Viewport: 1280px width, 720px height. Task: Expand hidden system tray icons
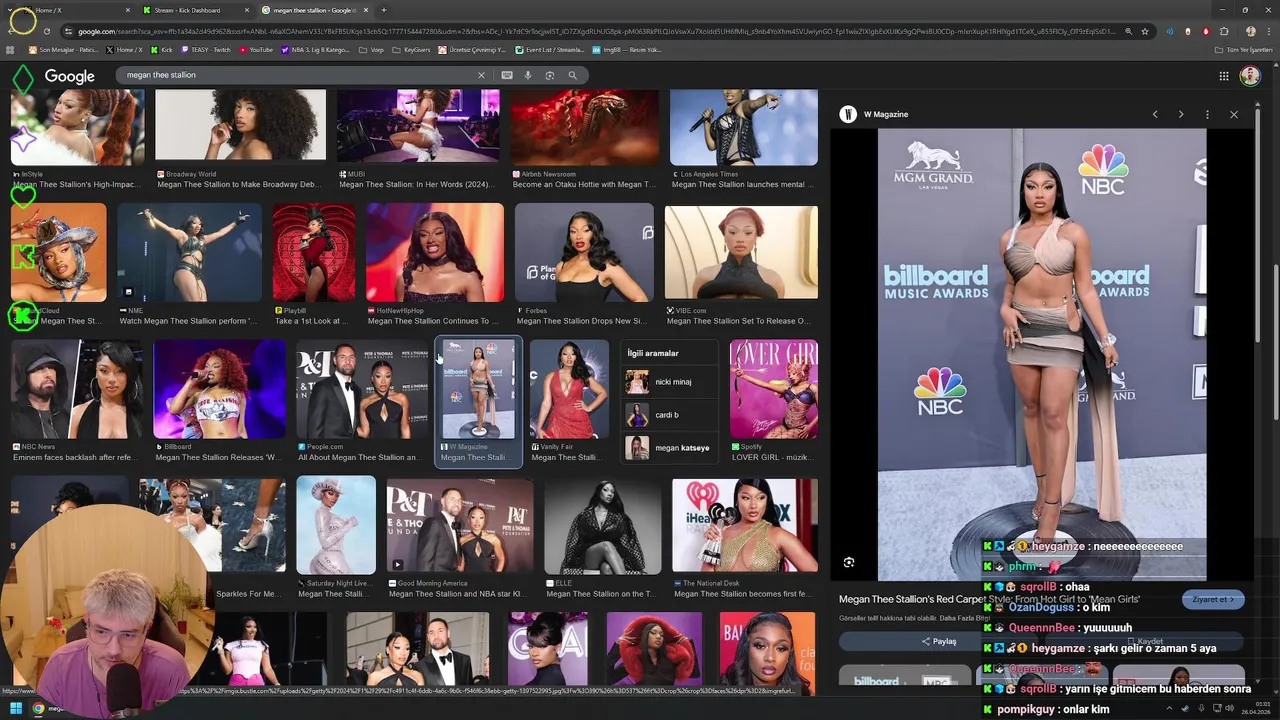(x=1169, y=709)
